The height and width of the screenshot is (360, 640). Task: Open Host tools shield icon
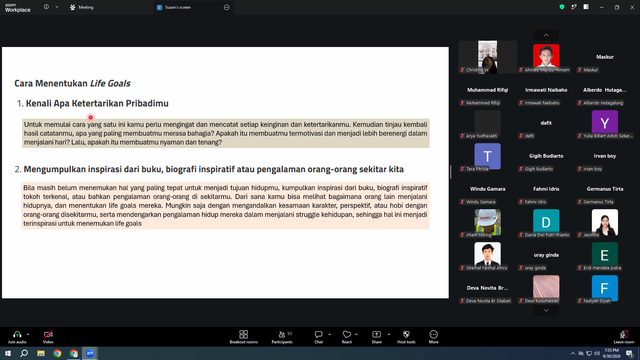pos(406,334)
